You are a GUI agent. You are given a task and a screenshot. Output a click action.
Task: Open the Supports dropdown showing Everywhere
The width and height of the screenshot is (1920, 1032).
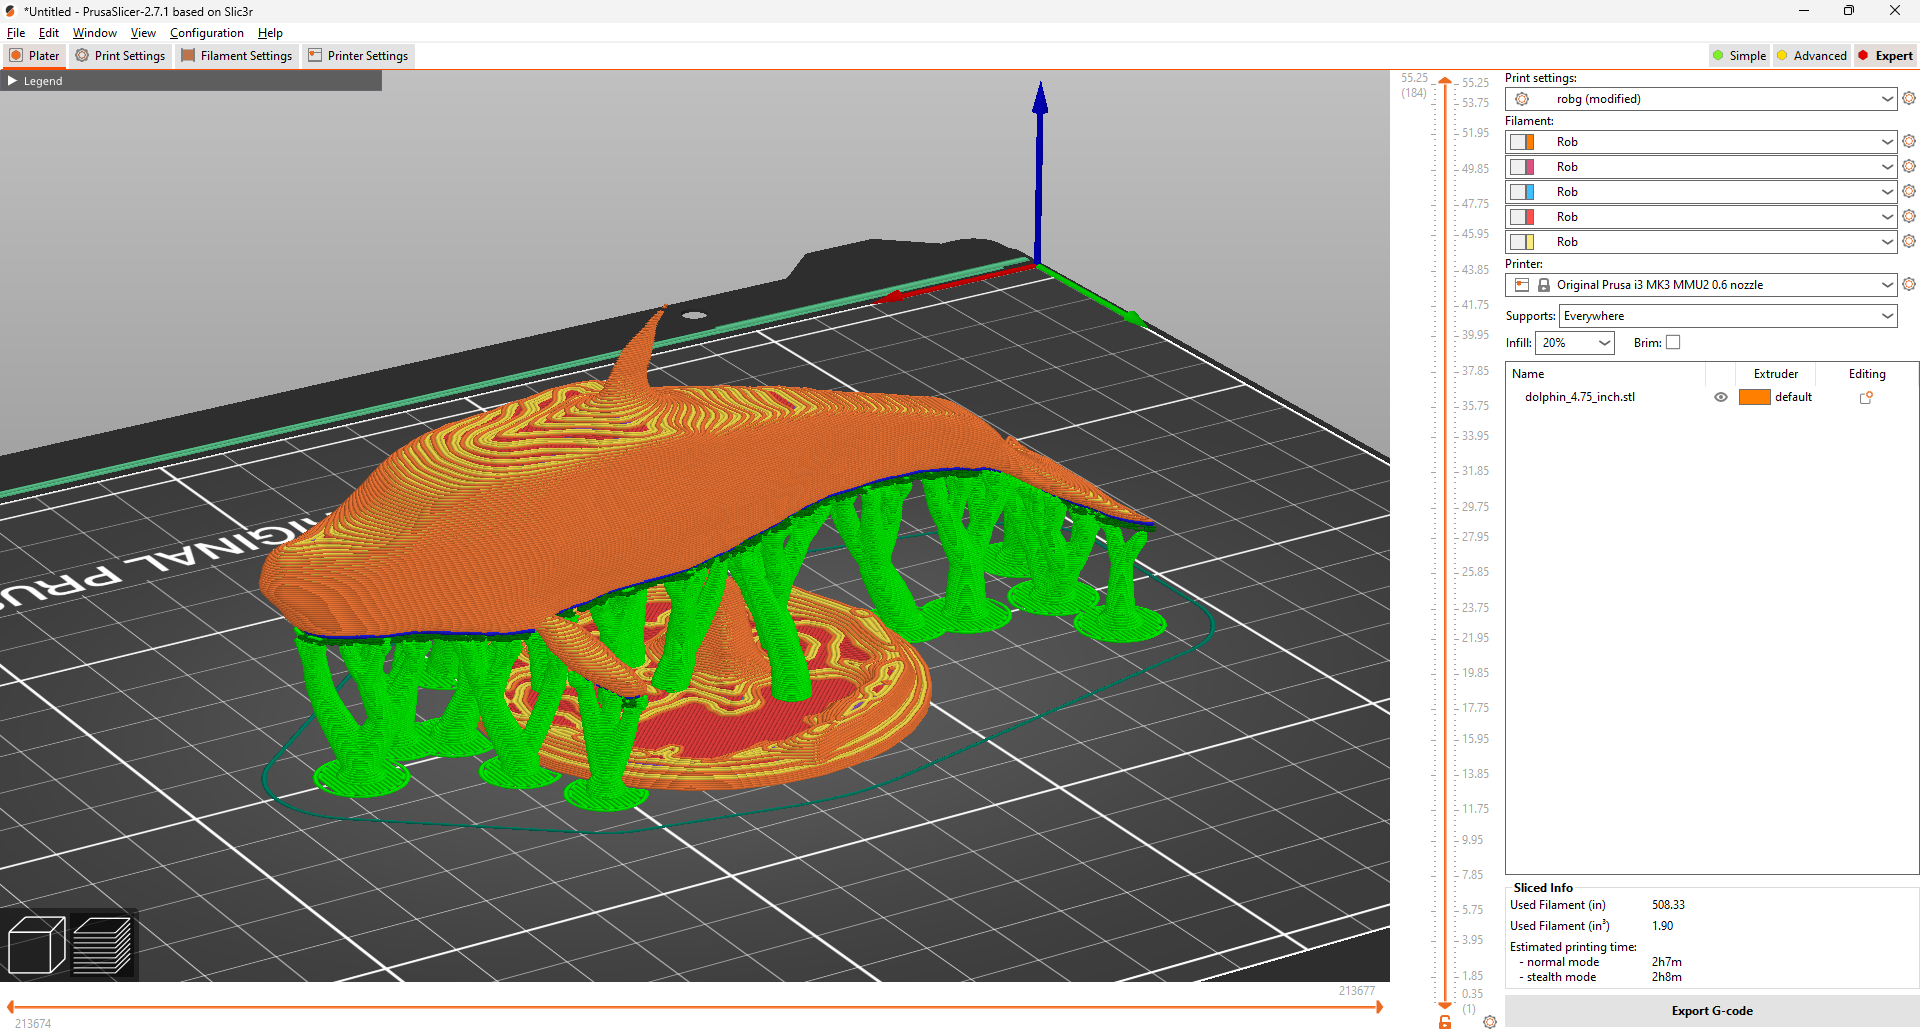[x=1727, y=316]
